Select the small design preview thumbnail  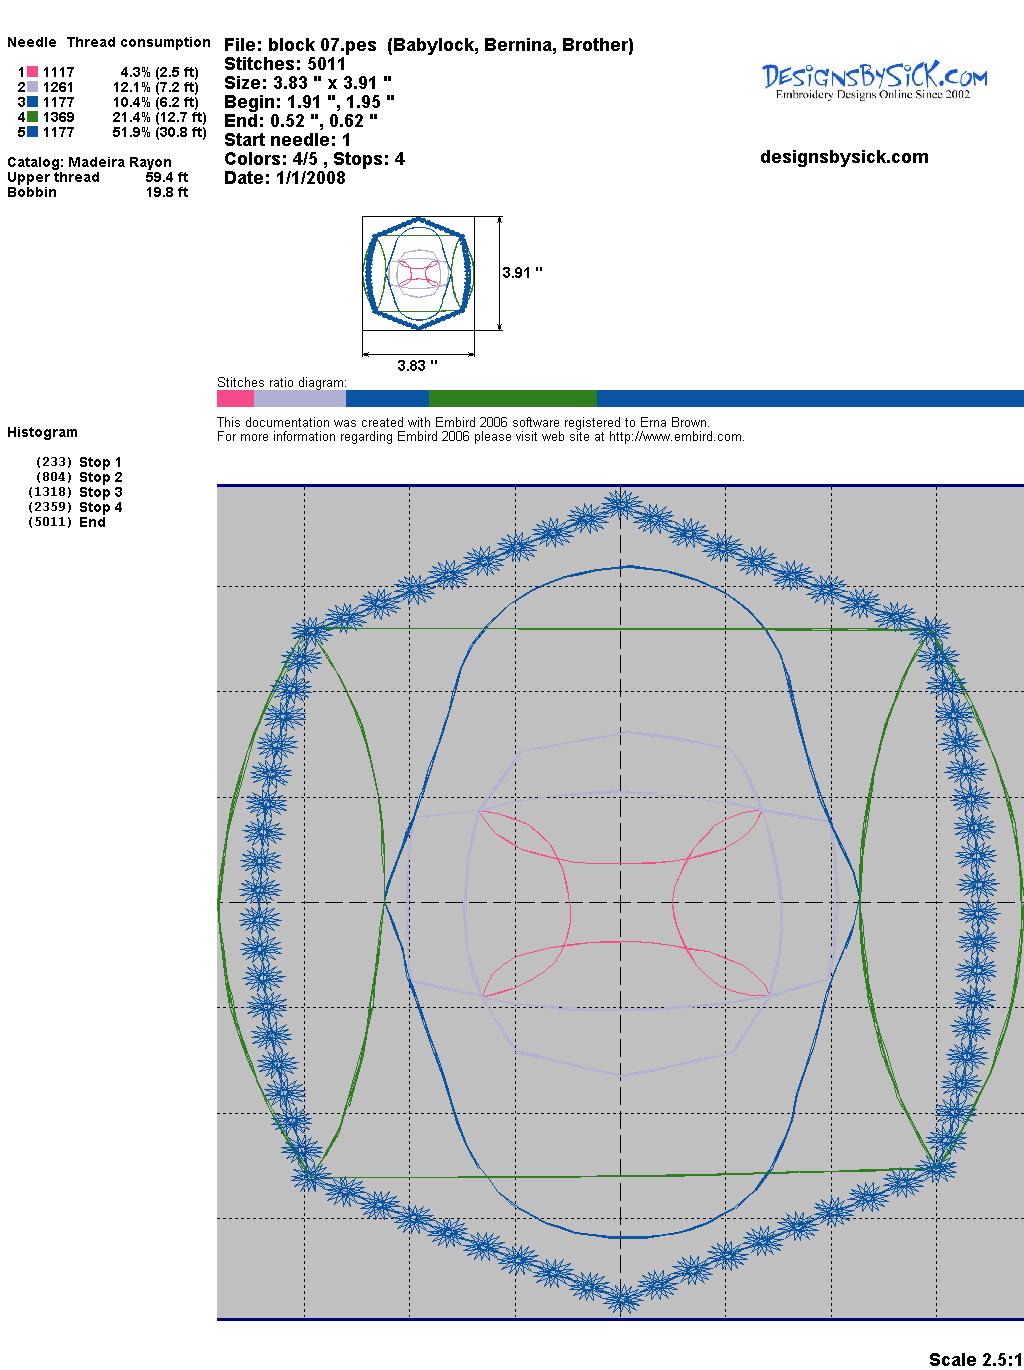418,273
